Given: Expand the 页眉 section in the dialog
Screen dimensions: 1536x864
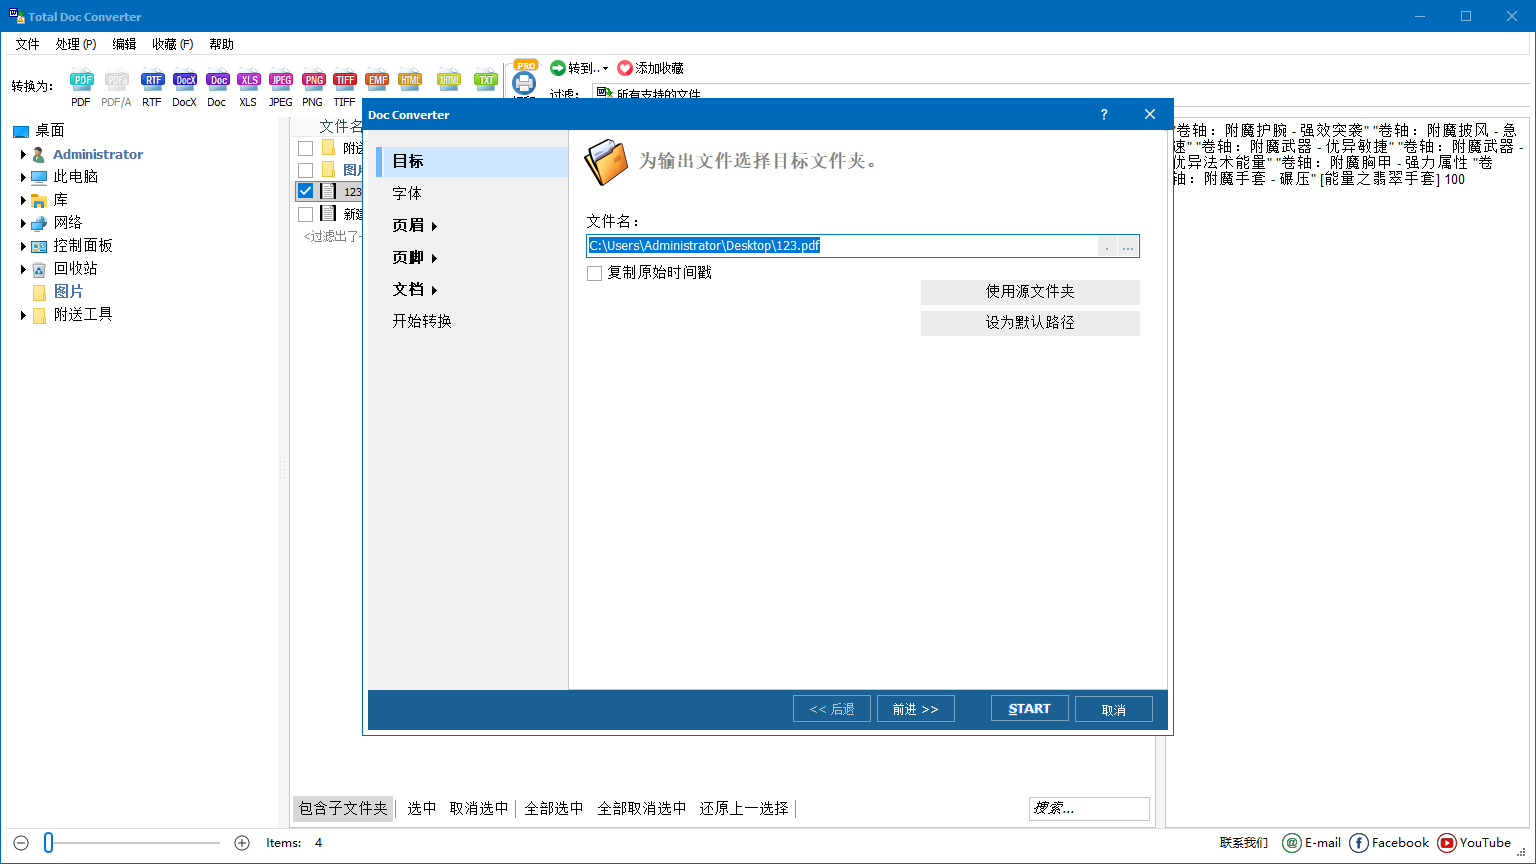Looking at the screenshot, I should [414, 225].
